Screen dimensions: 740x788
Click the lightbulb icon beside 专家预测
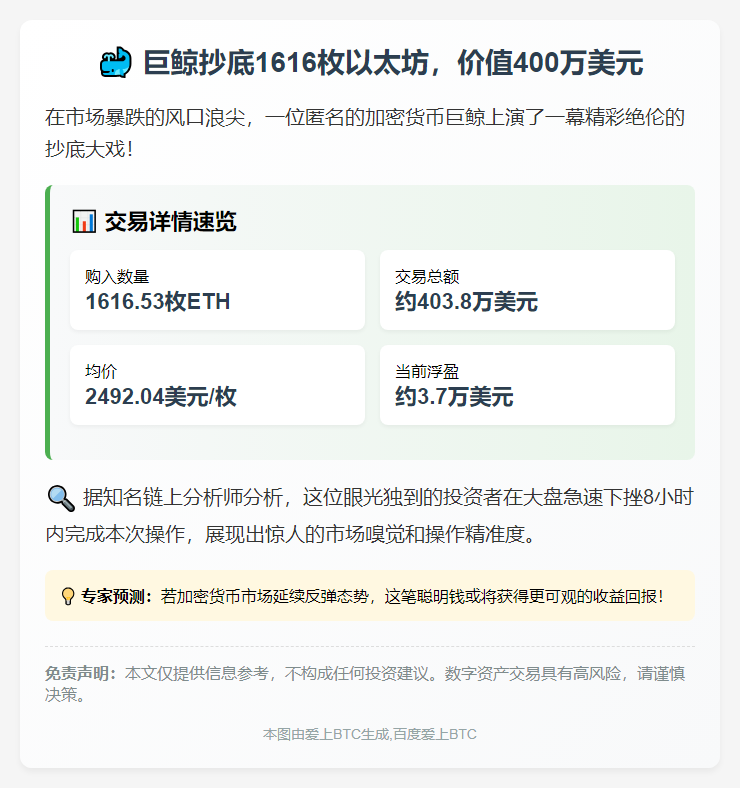pos(68,597)
